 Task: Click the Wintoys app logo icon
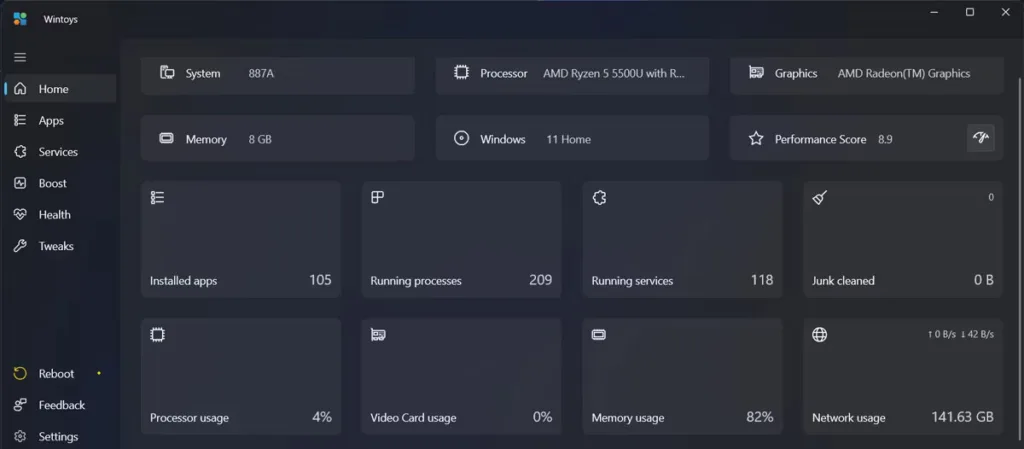pyautogui.click(x=20, y=19)
